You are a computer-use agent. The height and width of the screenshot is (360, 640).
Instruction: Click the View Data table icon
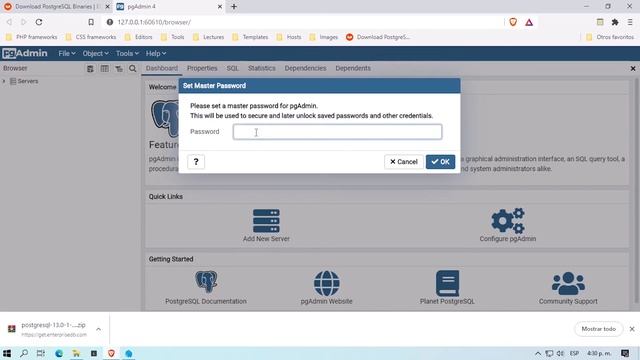(x=104, y=69)
